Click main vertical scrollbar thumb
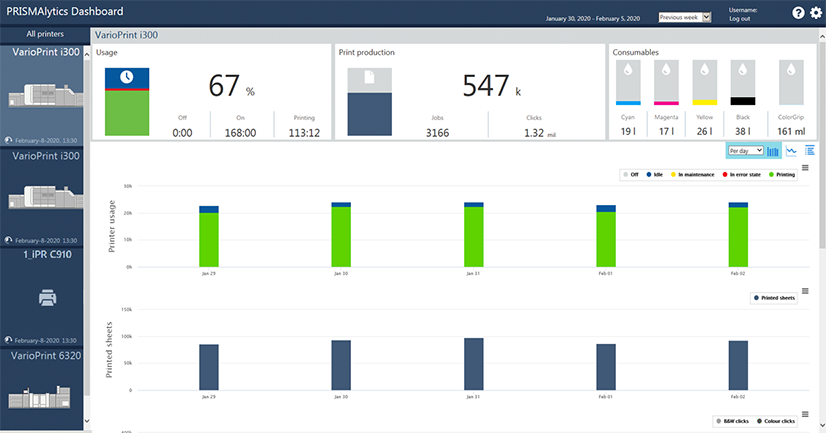This screenshot has height=433, width=826. (x=822, y=145)
